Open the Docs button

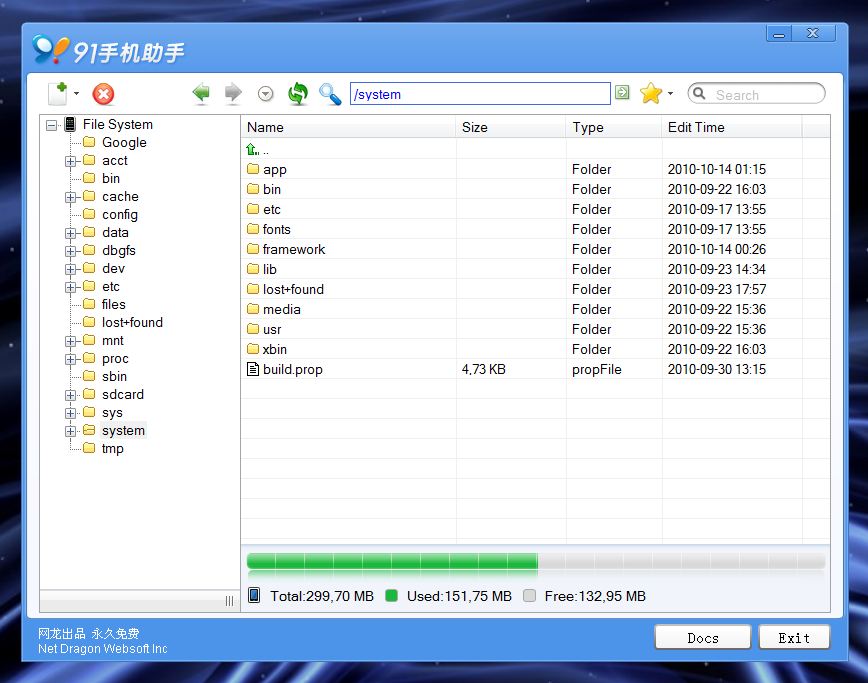point(702,638)
